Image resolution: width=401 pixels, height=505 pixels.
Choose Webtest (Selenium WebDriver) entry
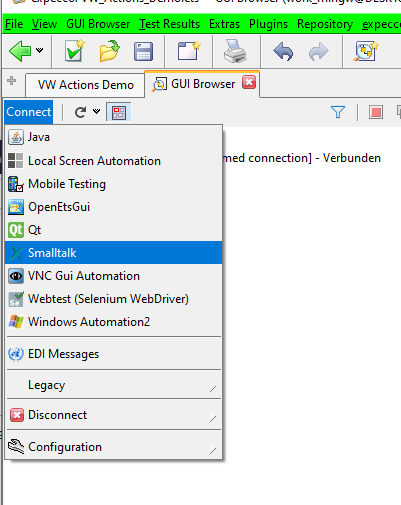[x=114, y=299]
